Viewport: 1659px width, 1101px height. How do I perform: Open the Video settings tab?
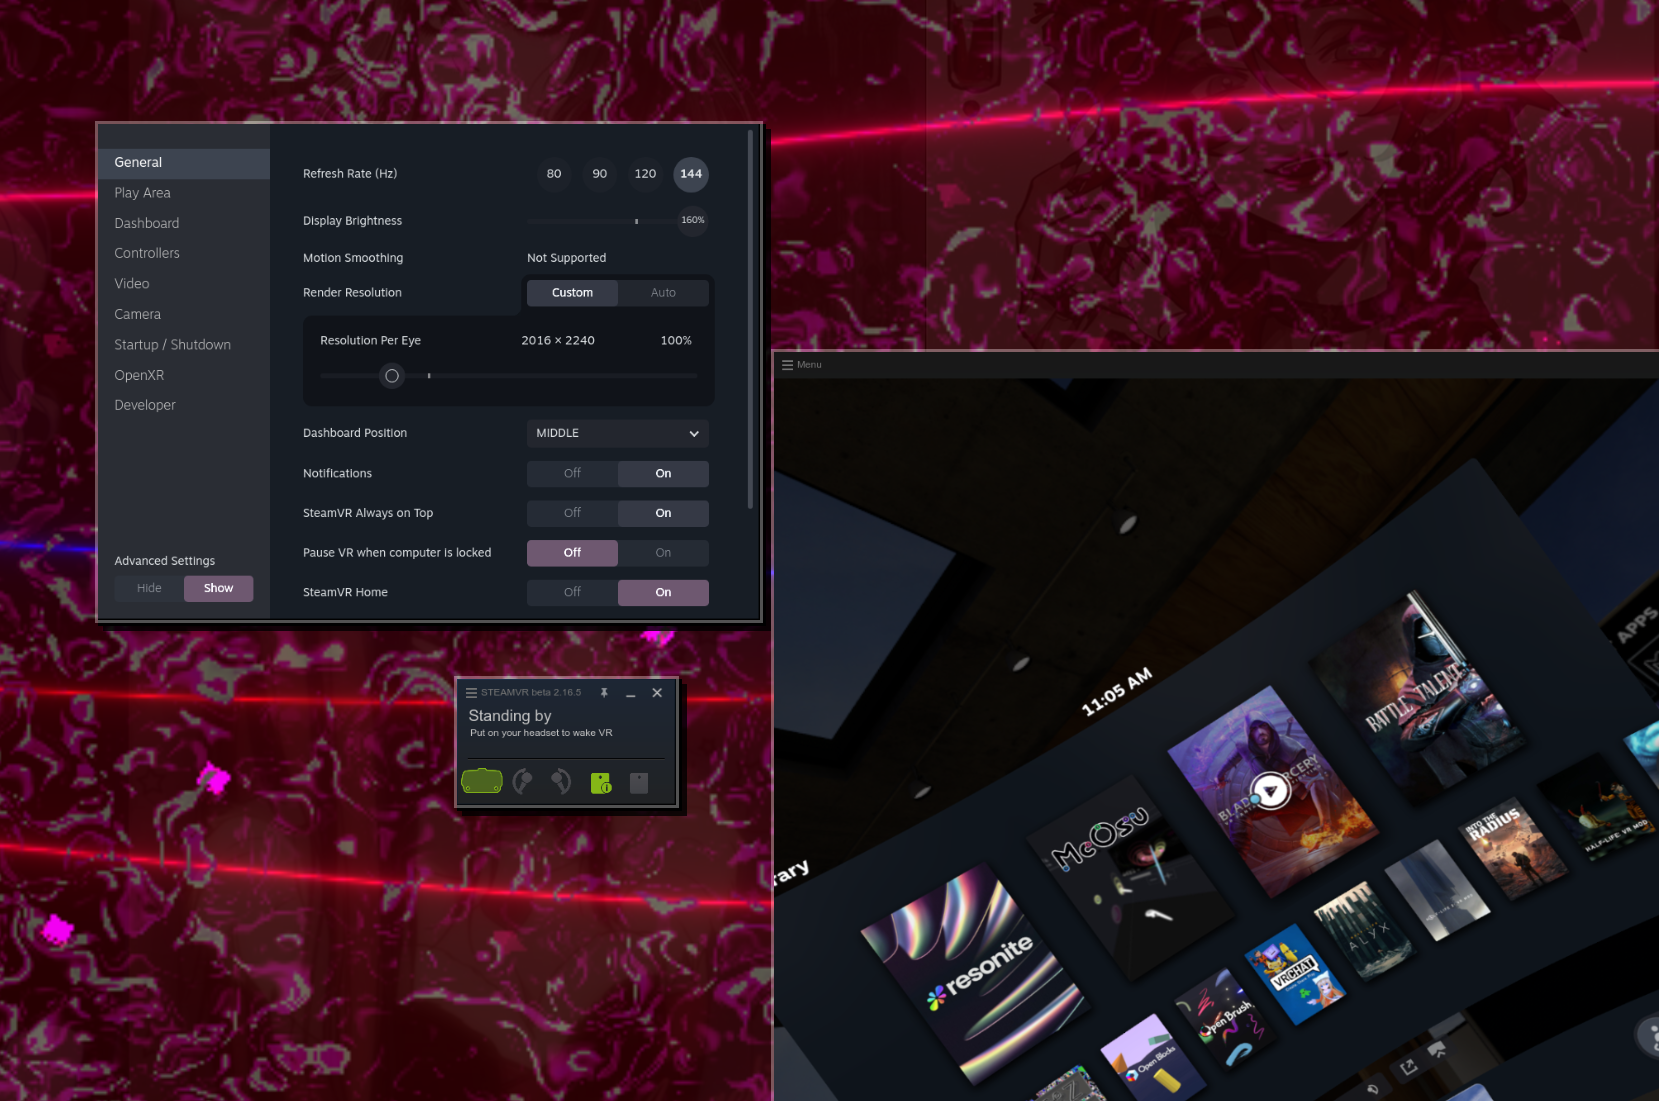(184, 284)
